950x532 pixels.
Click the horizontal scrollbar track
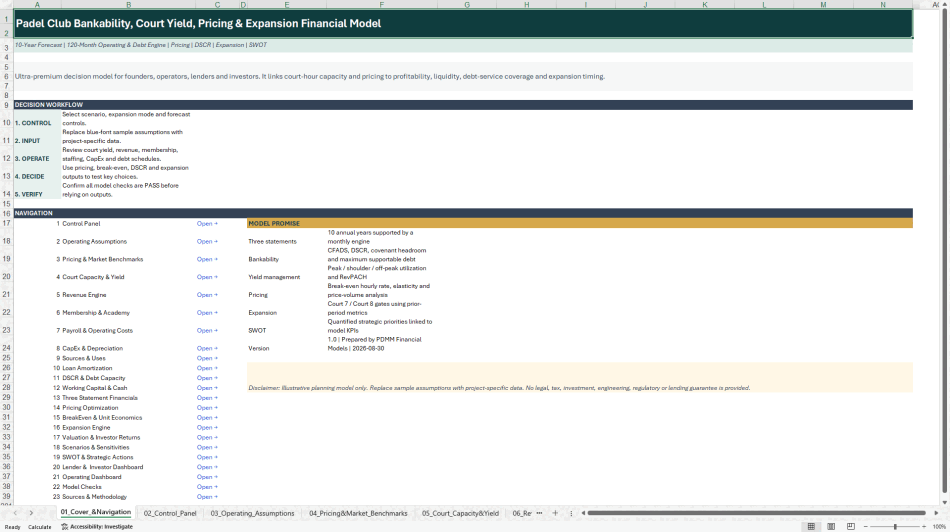tap(756, 513)
